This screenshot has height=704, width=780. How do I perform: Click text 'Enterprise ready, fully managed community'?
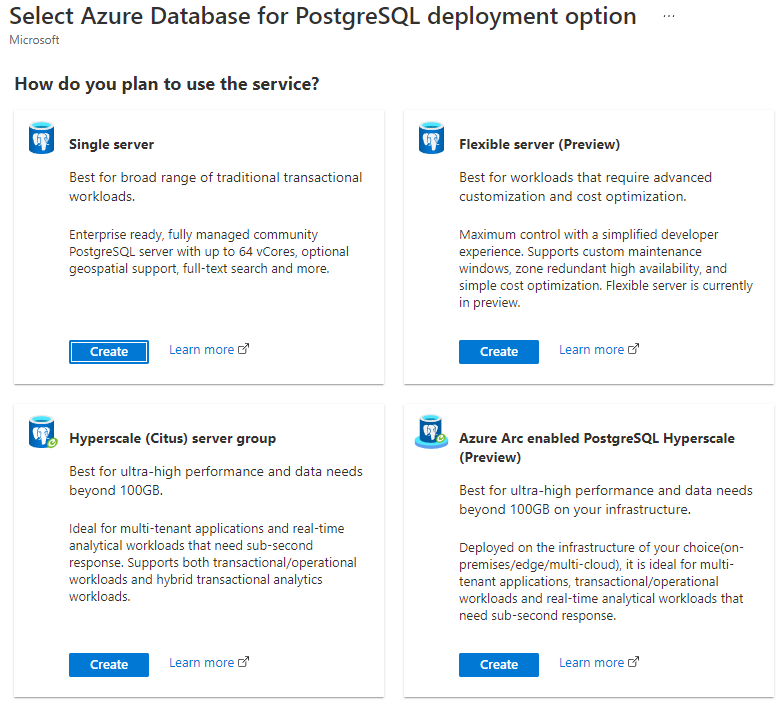(194, 234)
